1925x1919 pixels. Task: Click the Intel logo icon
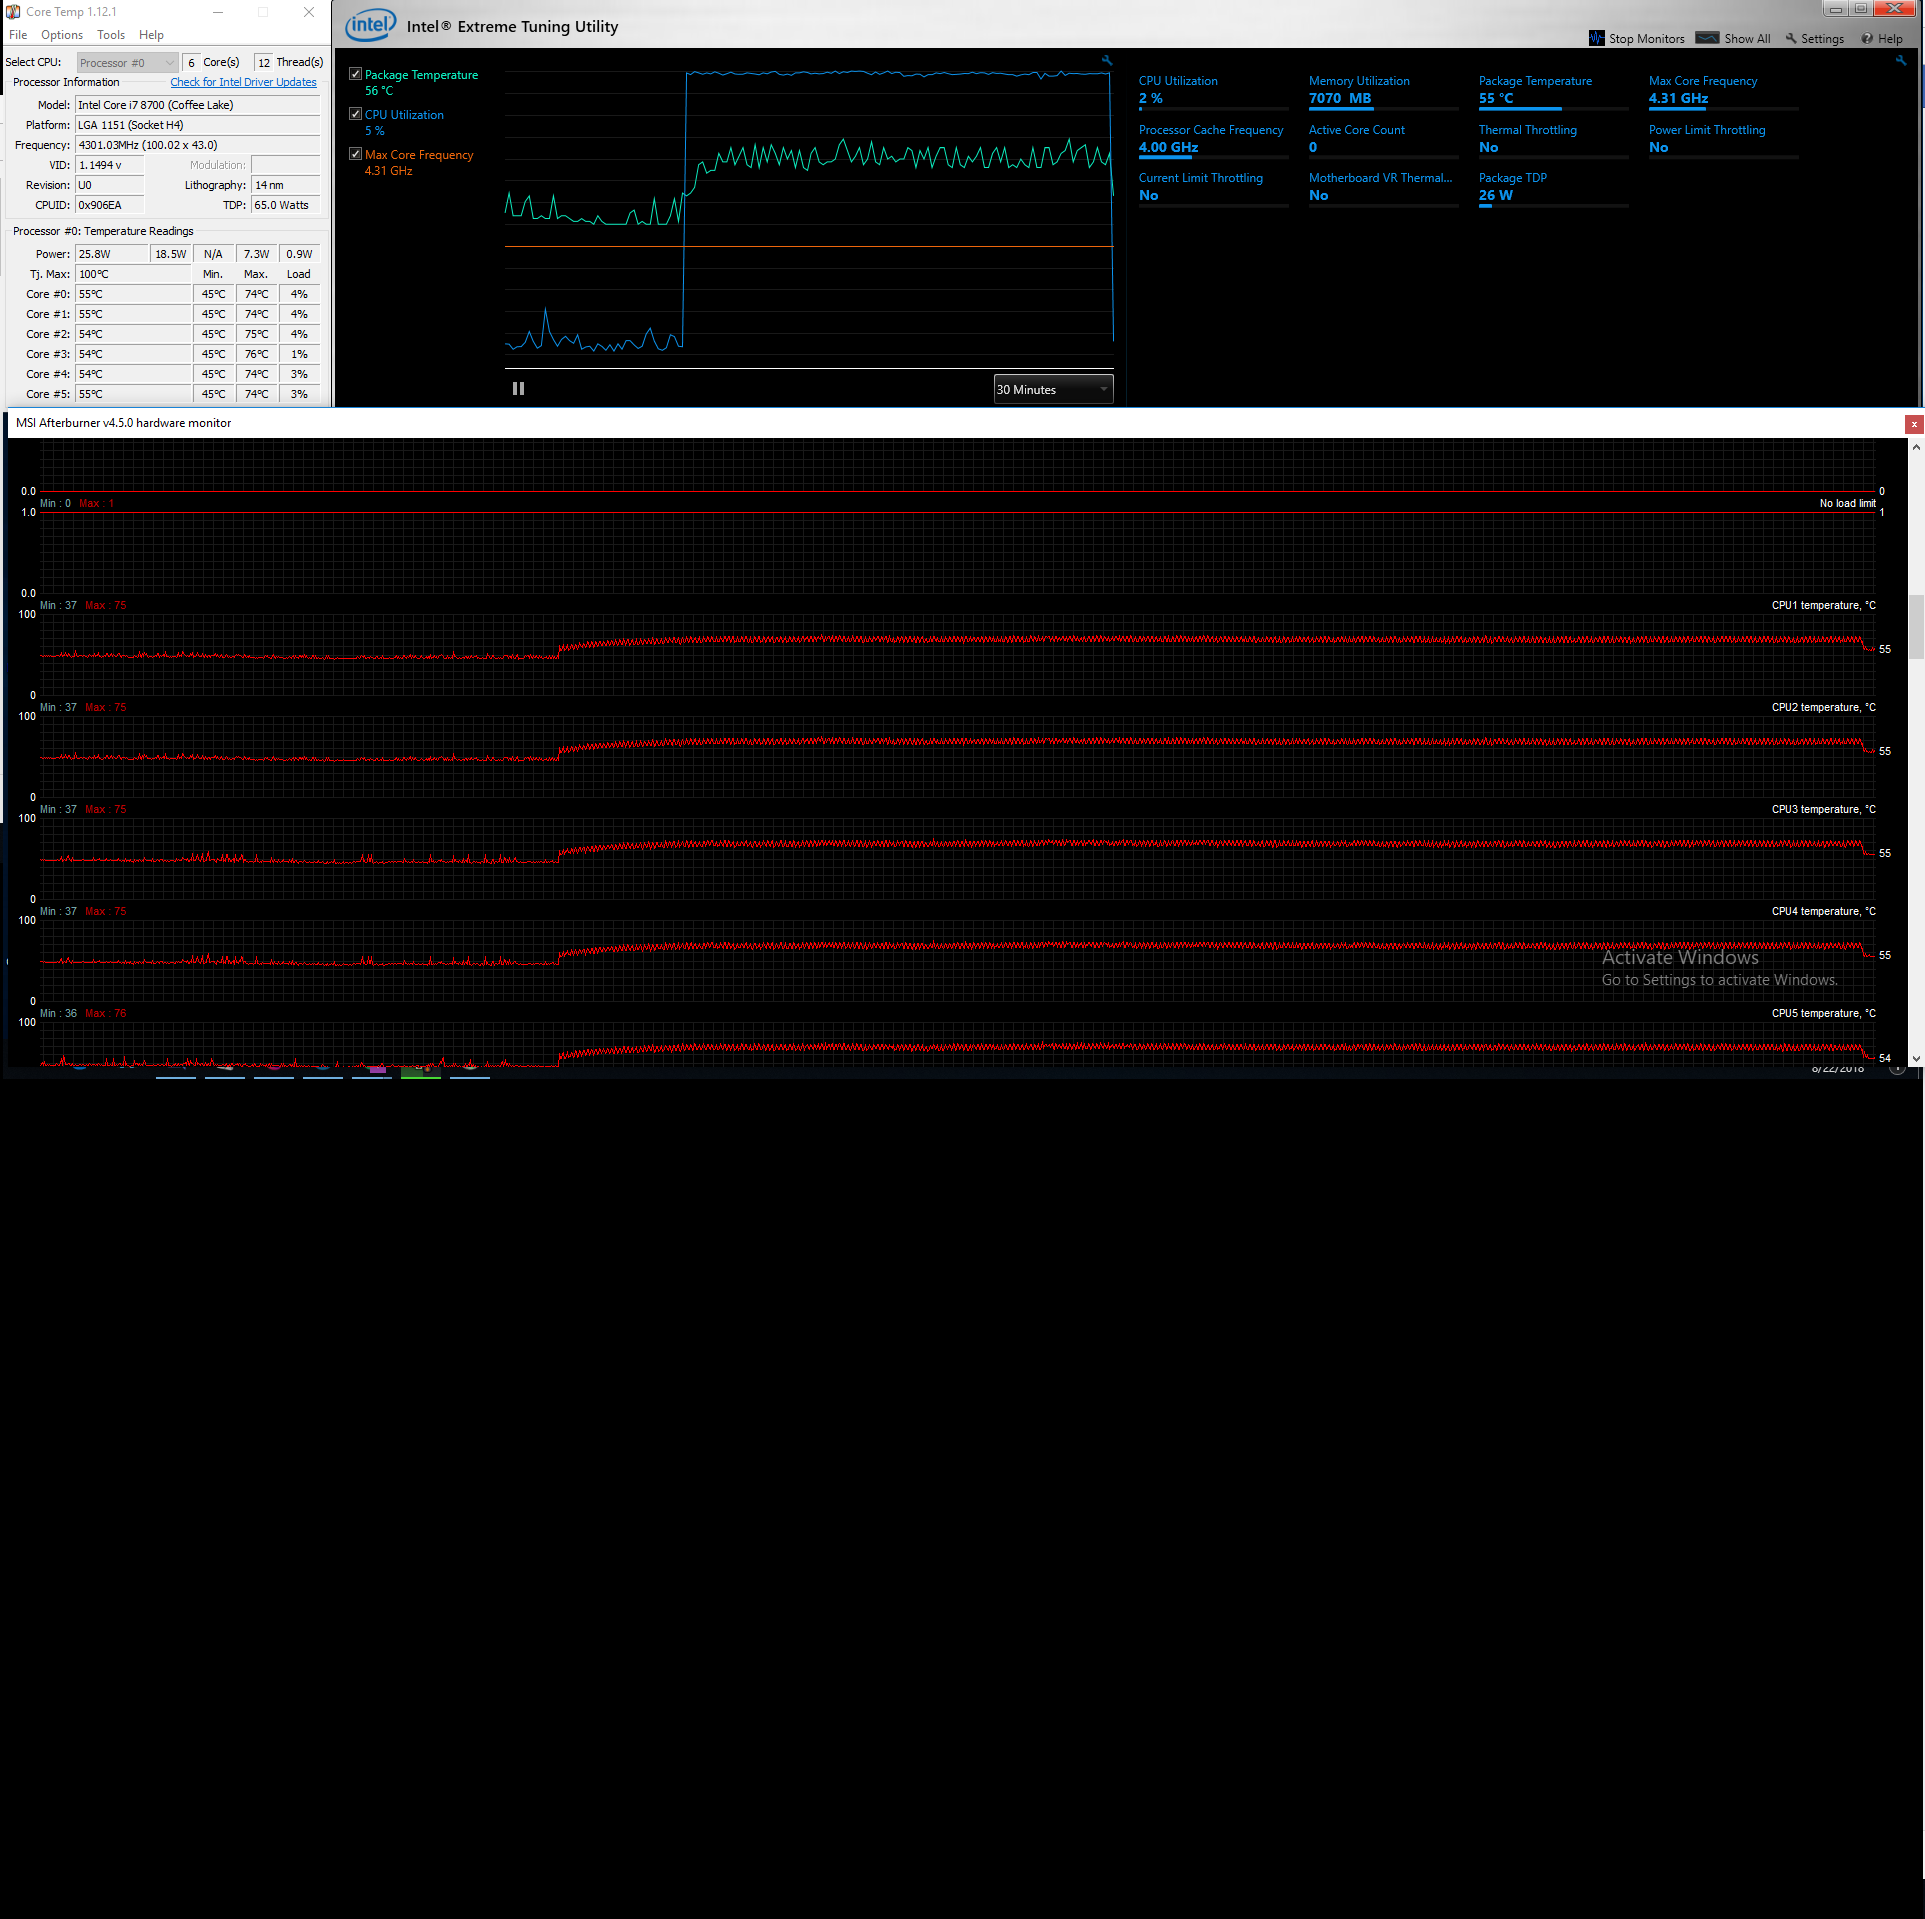tap(370, 25)
